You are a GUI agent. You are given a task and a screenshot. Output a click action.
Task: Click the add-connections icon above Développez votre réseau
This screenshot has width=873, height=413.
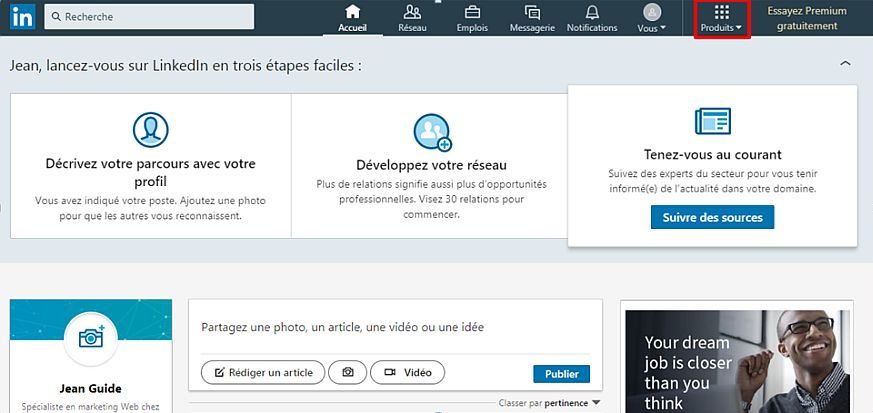tap(432, 132)
